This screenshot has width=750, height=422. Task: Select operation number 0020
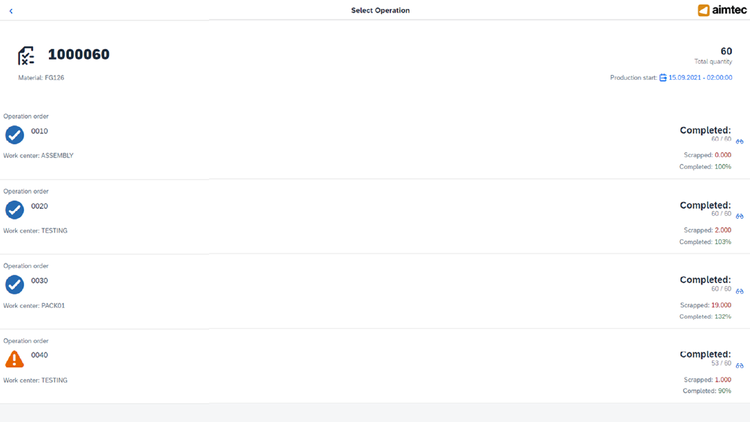39,206
